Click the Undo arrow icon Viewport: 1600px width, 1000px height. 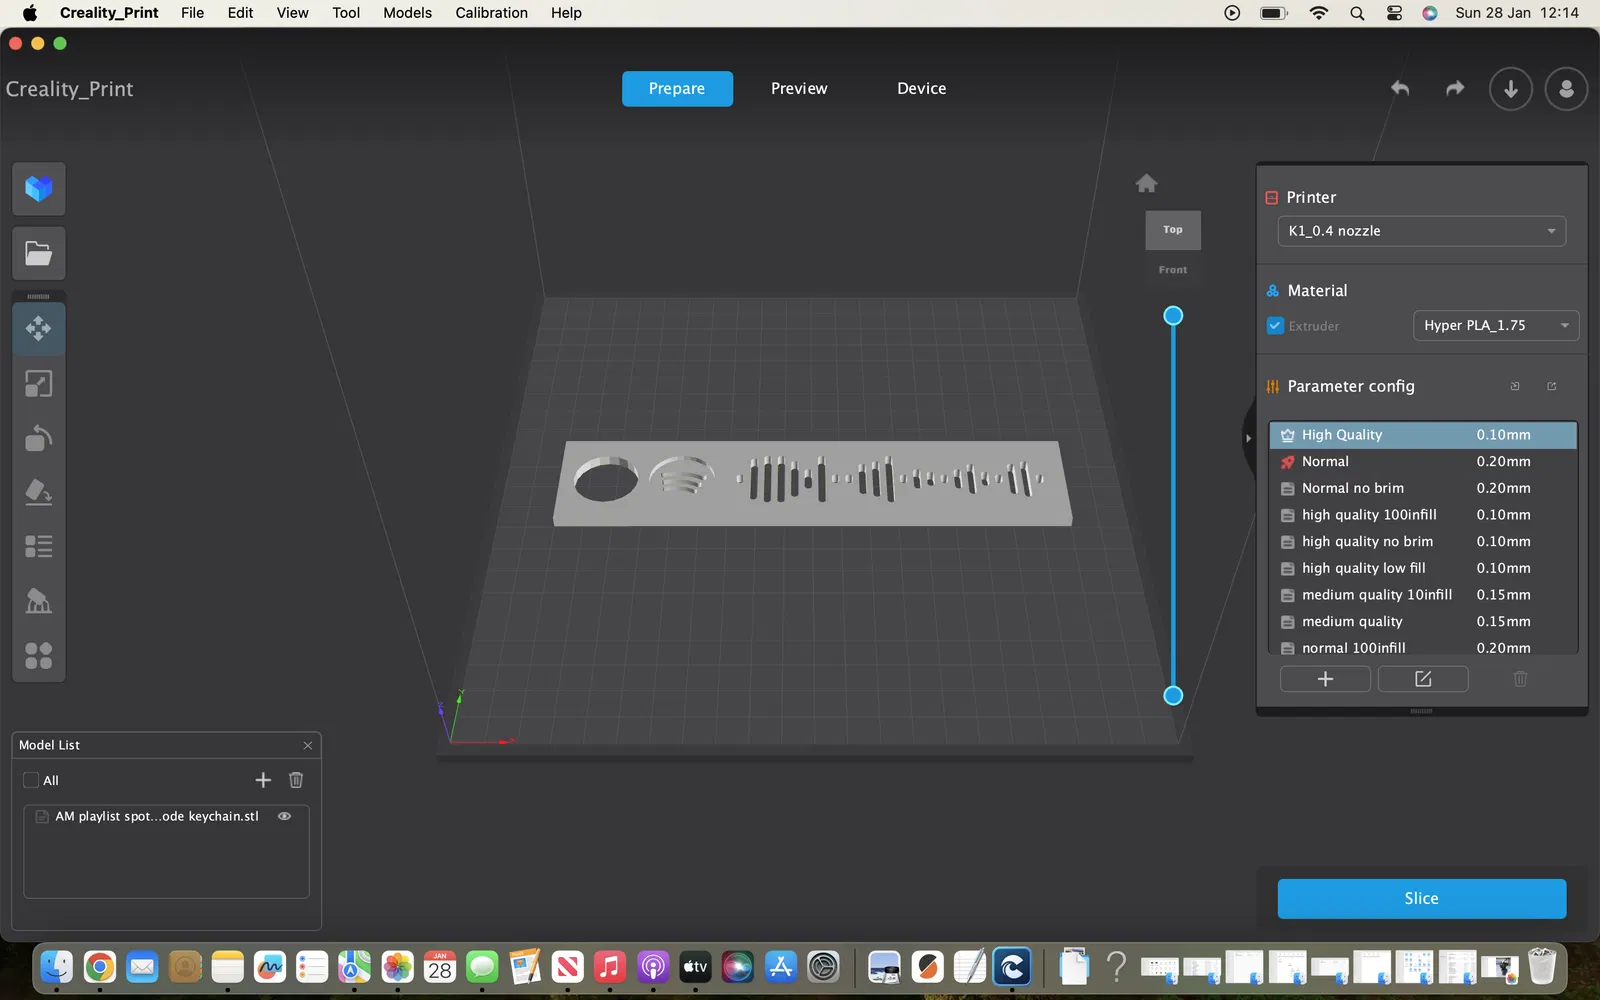1400,88
